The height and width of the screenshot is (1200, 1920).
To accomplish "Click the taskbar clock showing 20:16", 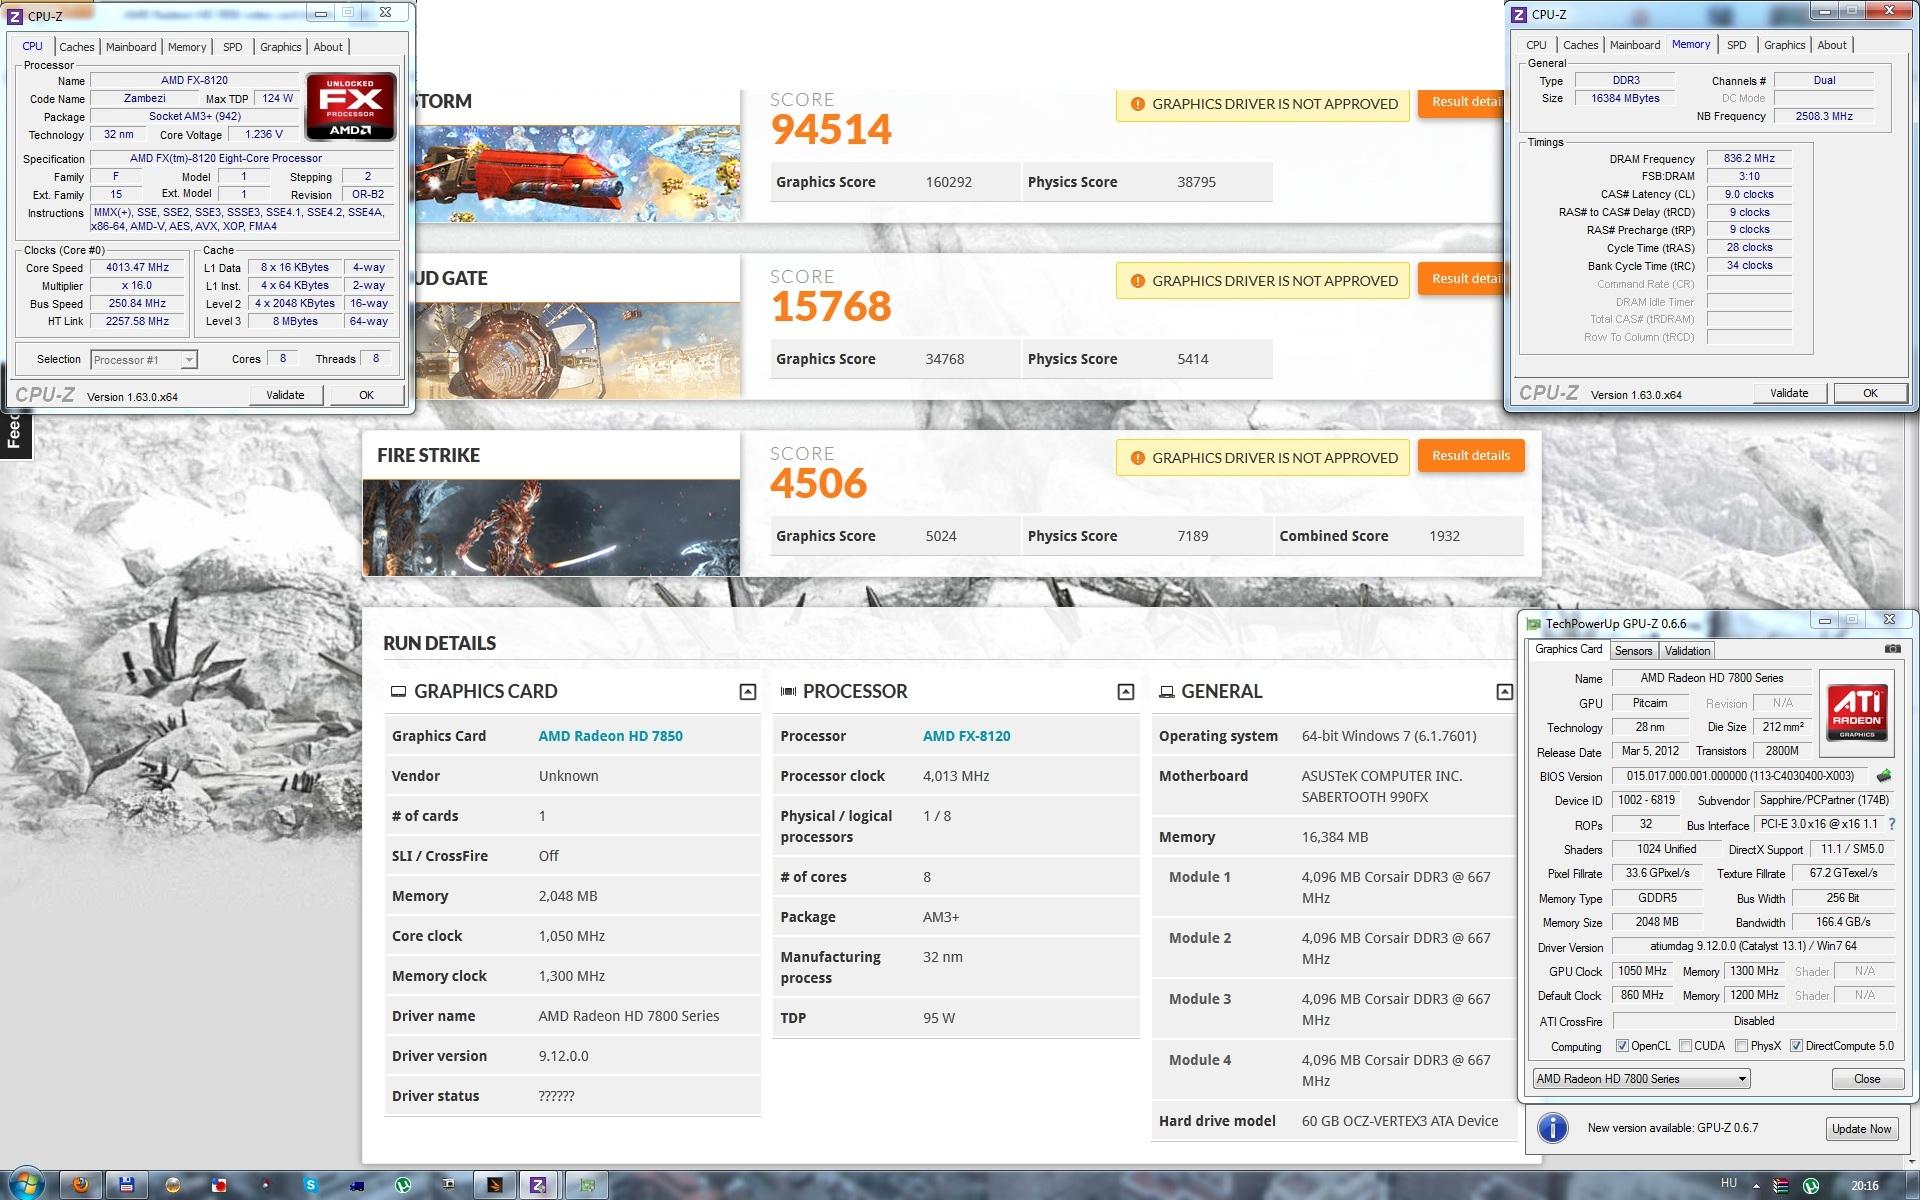I will pos(1864,1185).
